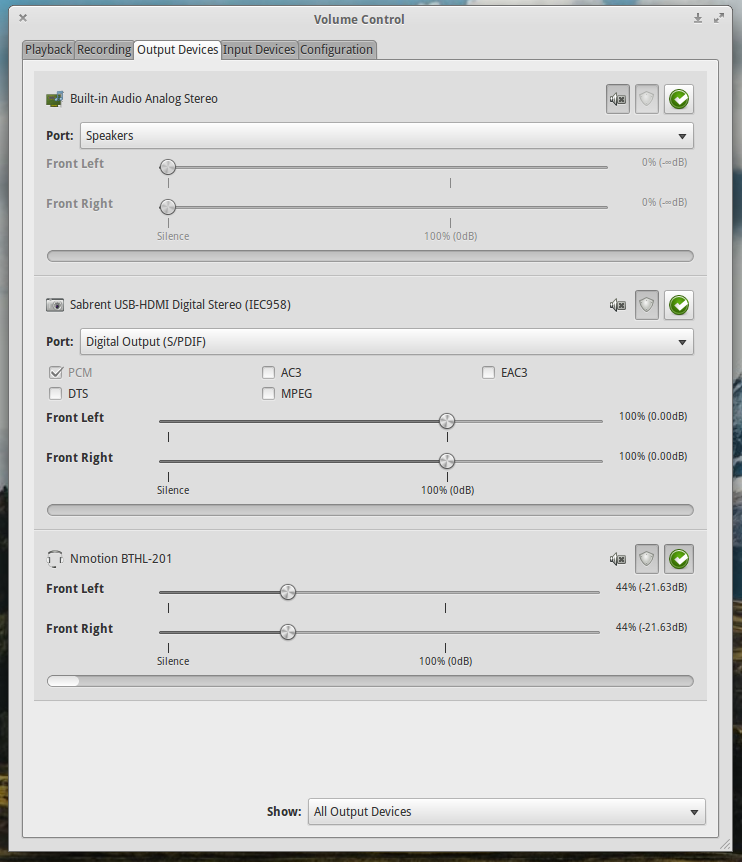Unmute Built-in Audio Analog Stereo
Image resolution: width=742 pixels, height=862 pixels.
pyautogui.click(x=618, y=100)
